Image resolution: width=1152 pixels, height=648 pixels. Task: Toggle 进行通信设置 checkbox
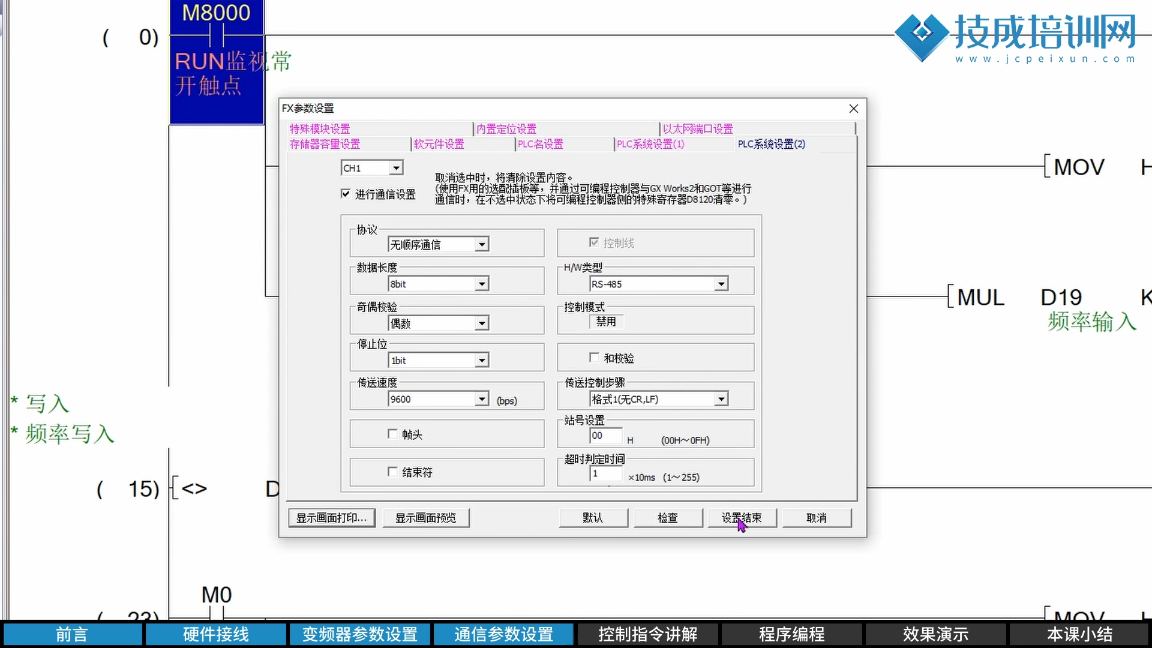345,194
